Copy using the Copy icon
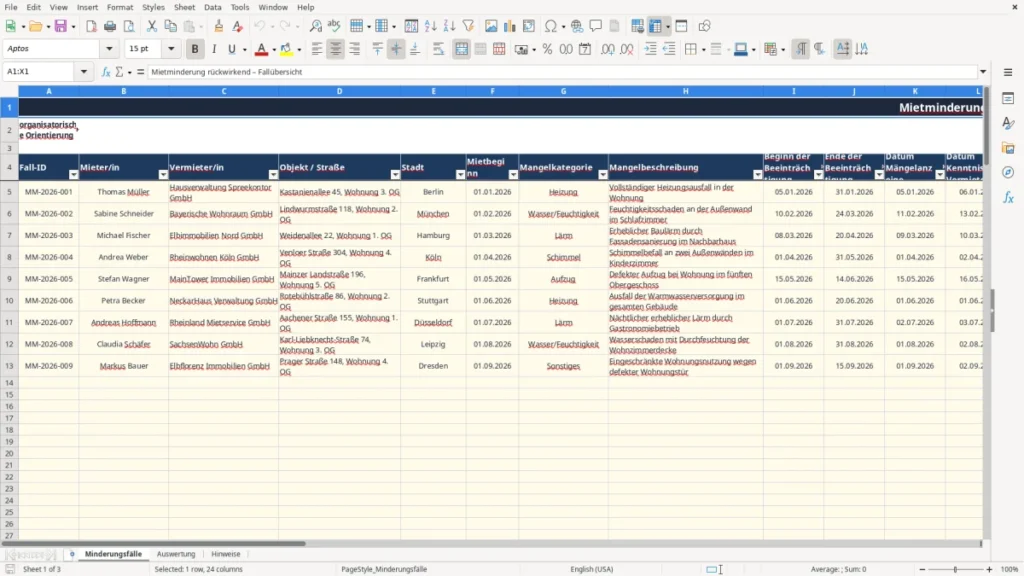This screenshot has width=1024, height=576. pyautogui.click(x=170, y=26)
